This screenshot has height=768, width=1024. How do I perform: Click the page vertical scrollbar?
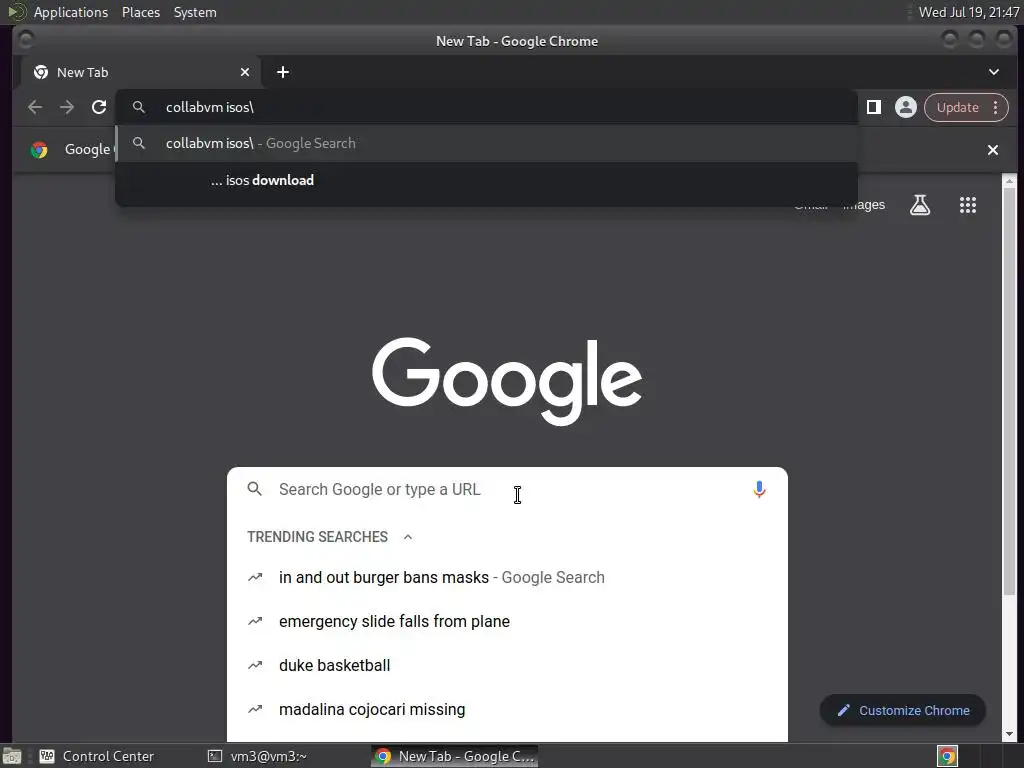click(1010, 392)
